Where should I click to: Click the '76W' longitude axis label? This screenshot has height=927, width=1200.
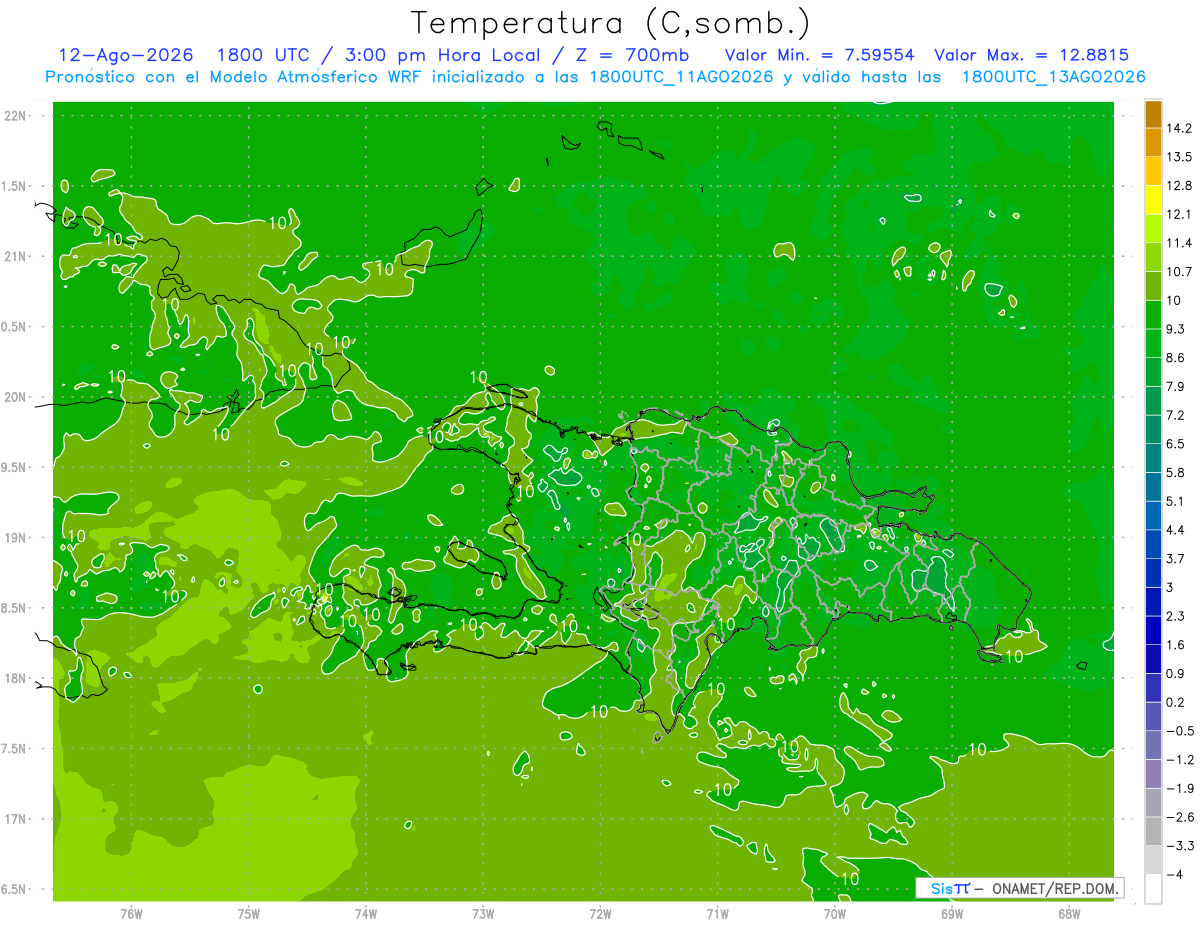131,914
